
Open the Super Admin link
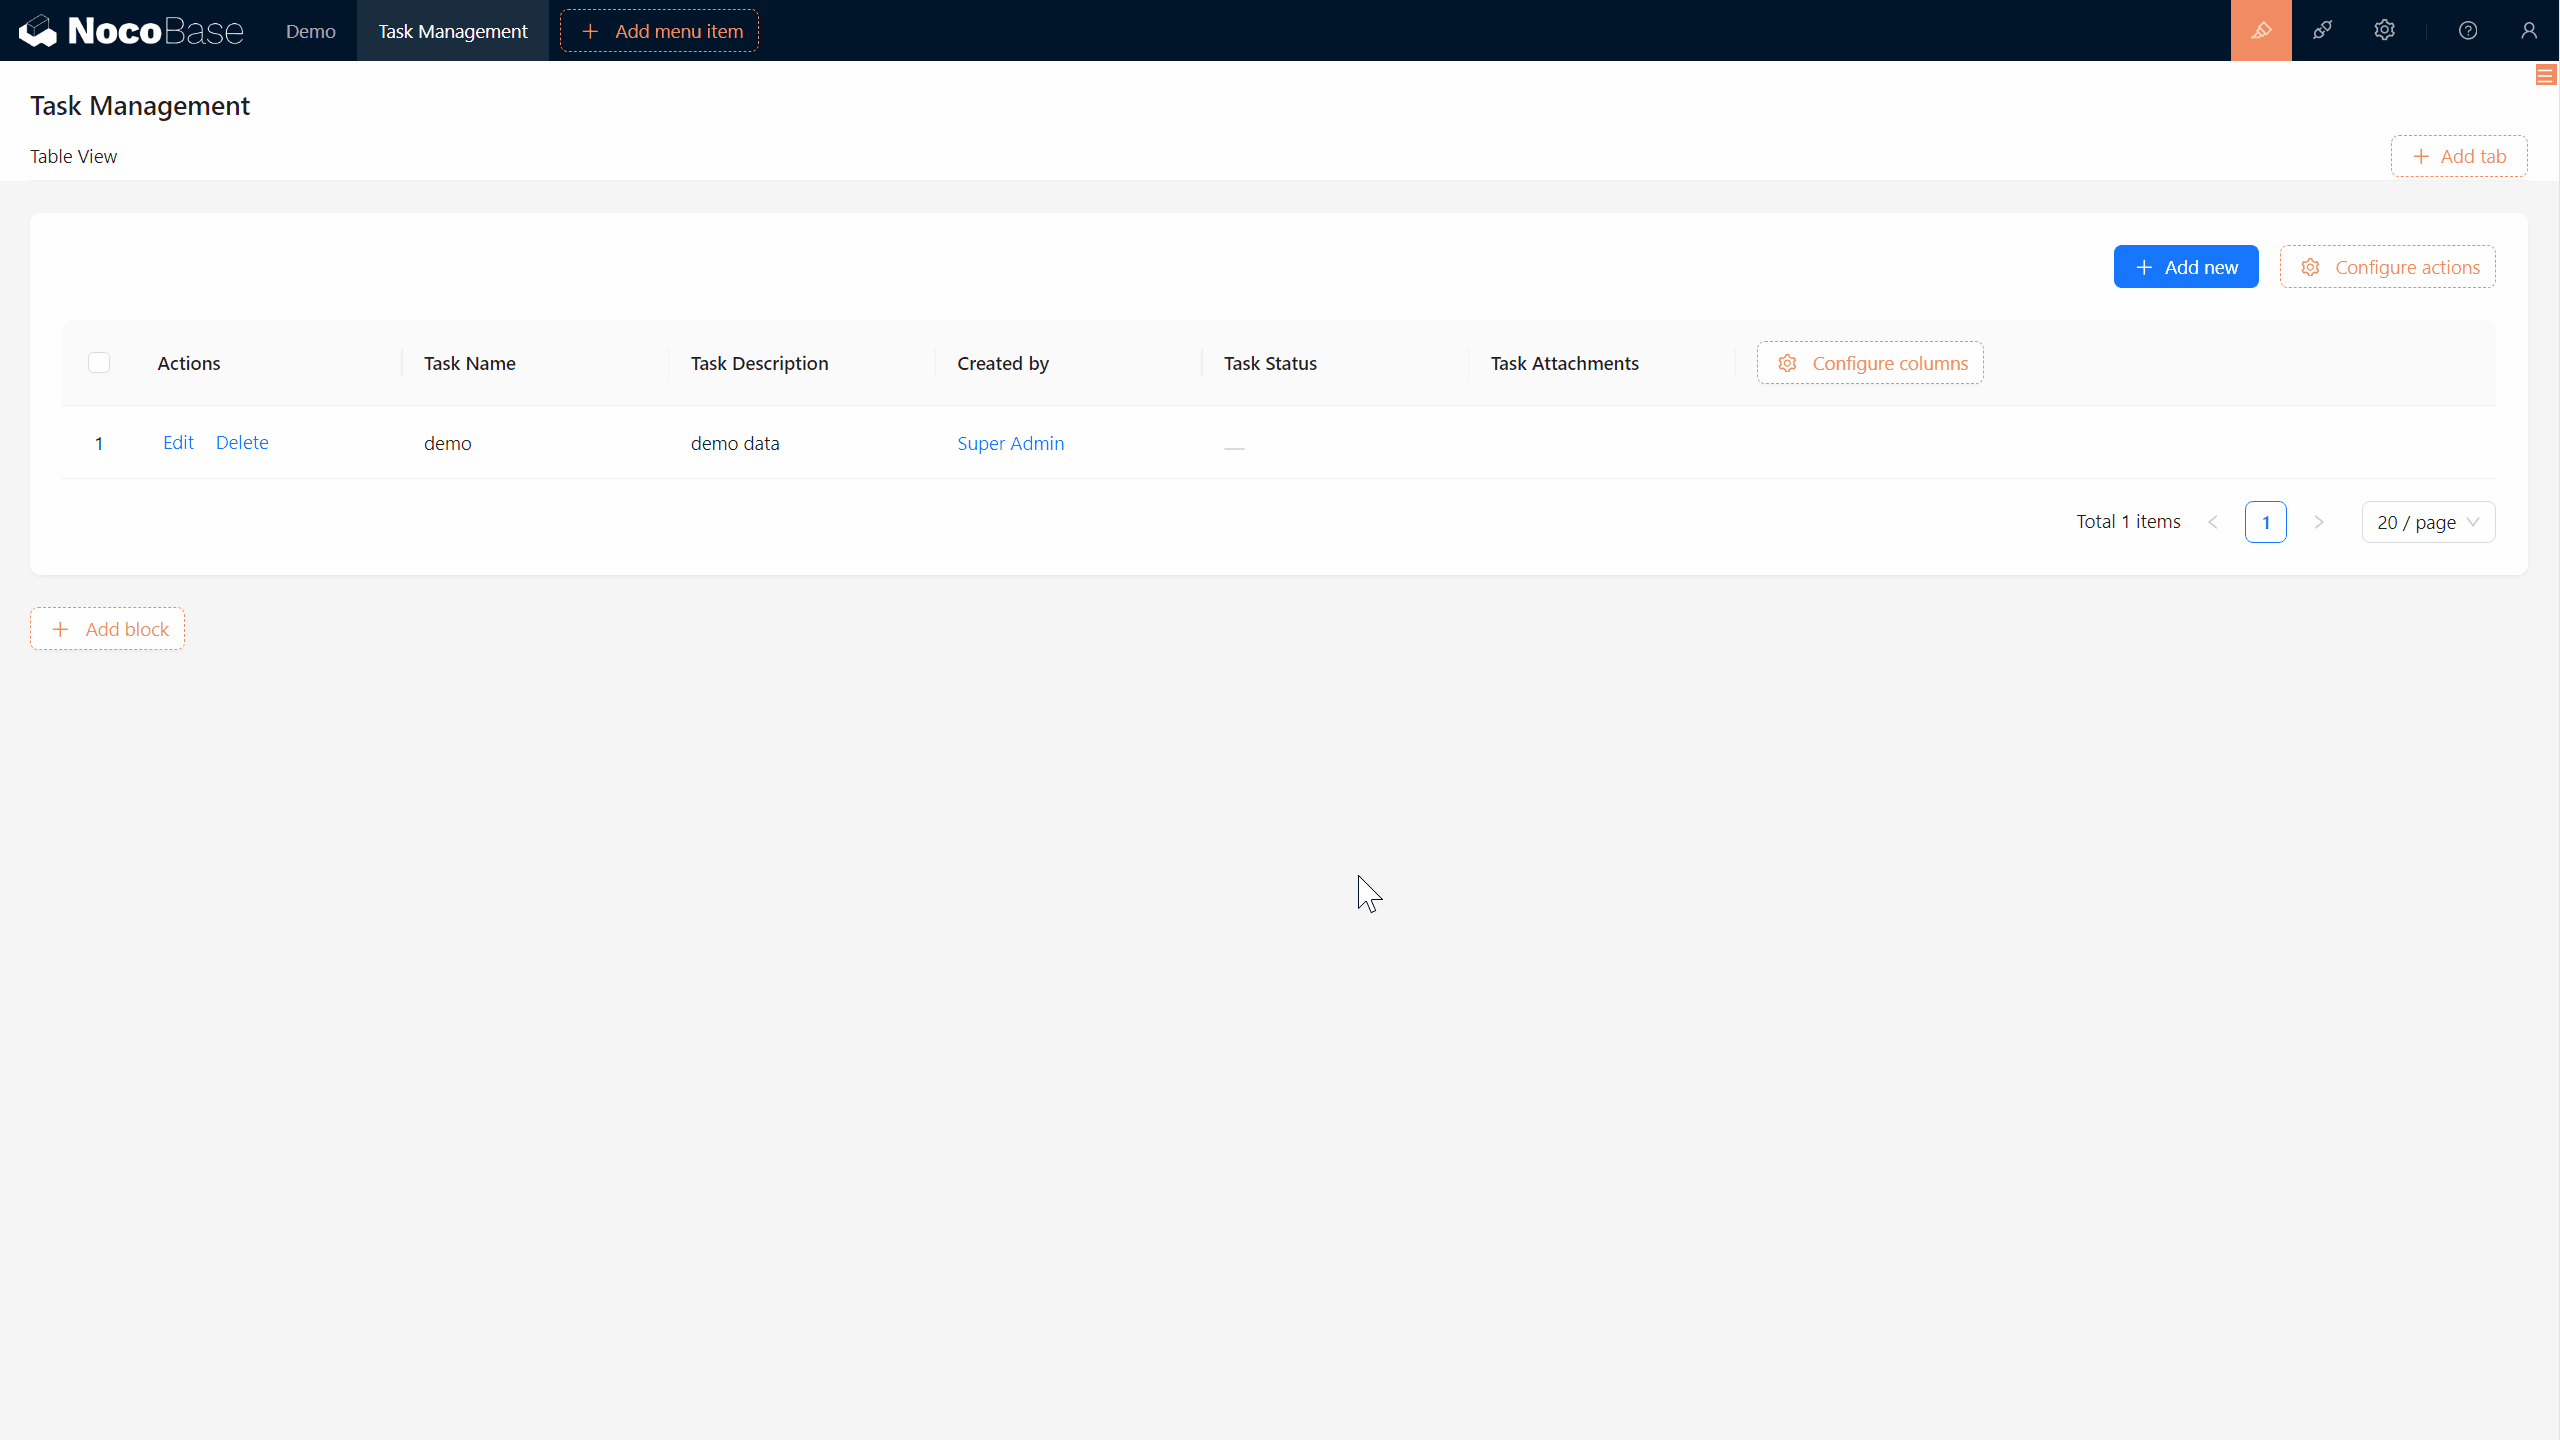1010,443
